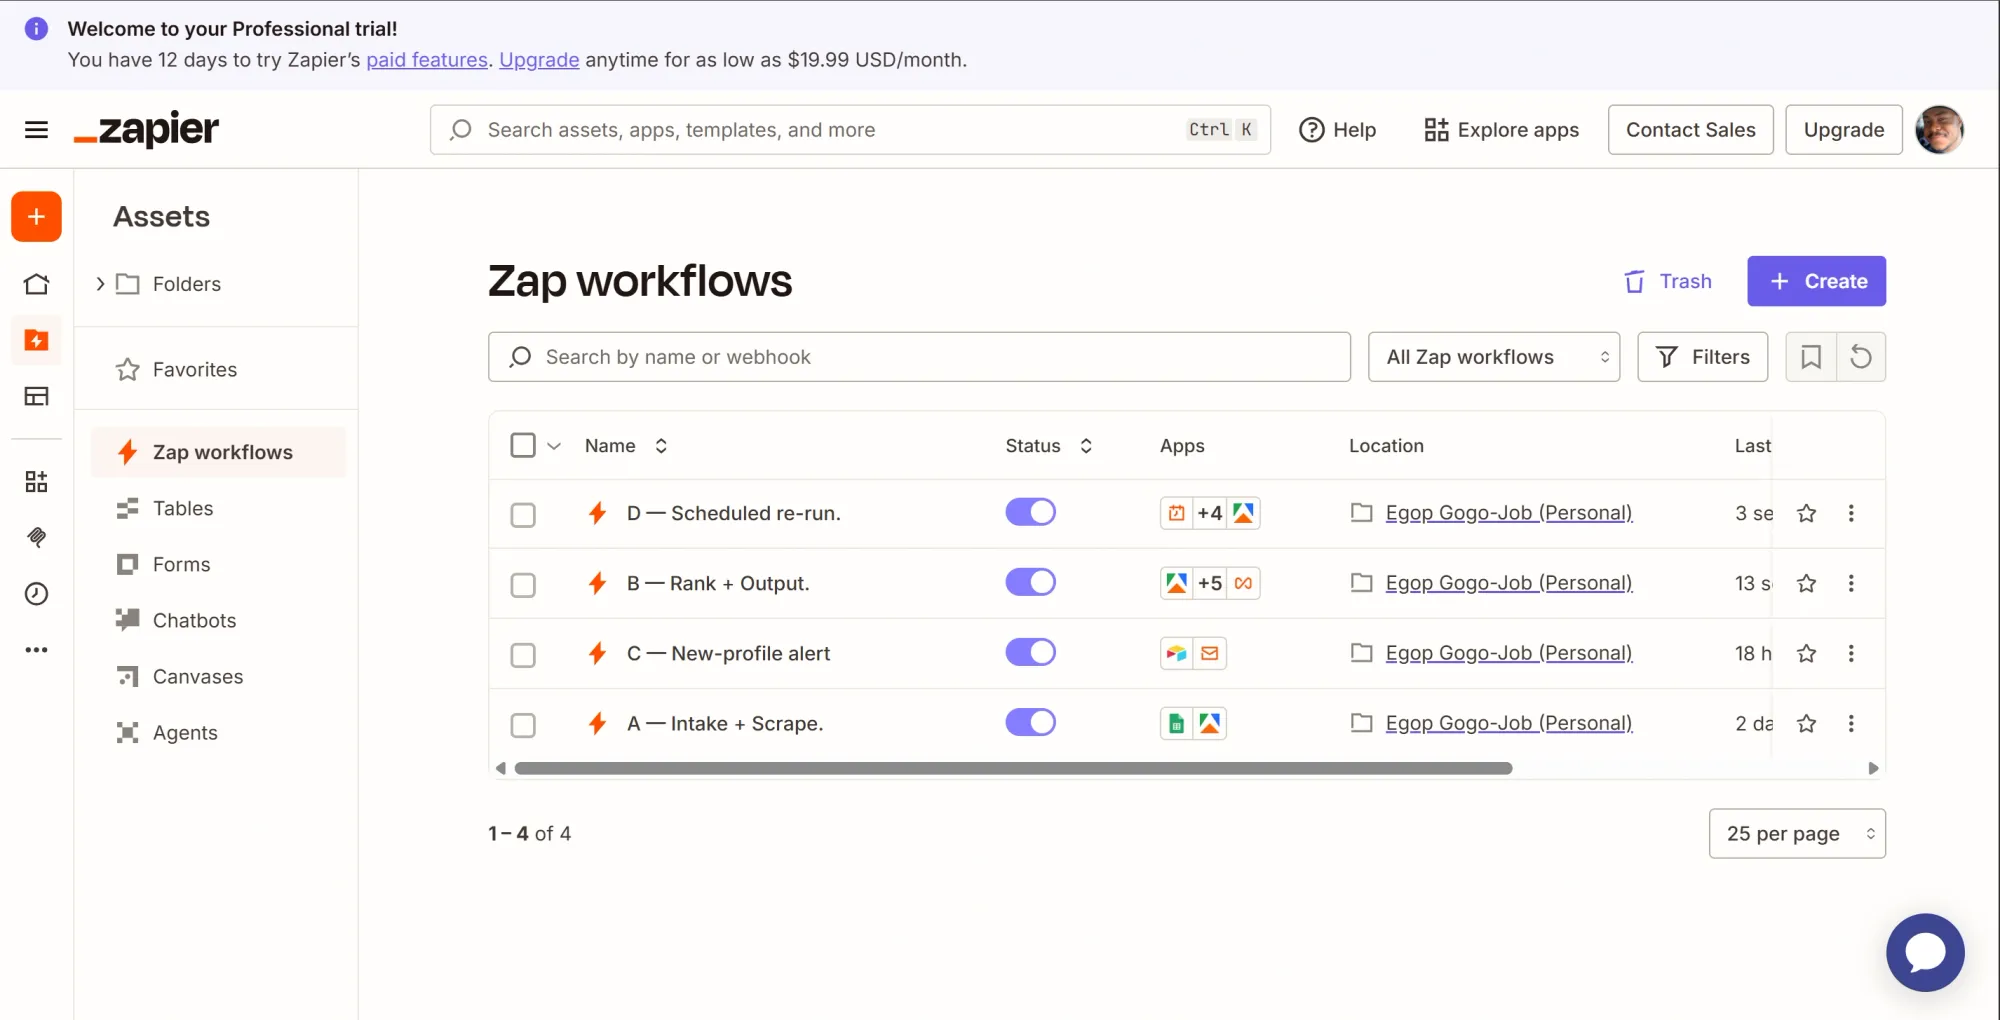Expand the Folders tree

[x=100, y=284]
